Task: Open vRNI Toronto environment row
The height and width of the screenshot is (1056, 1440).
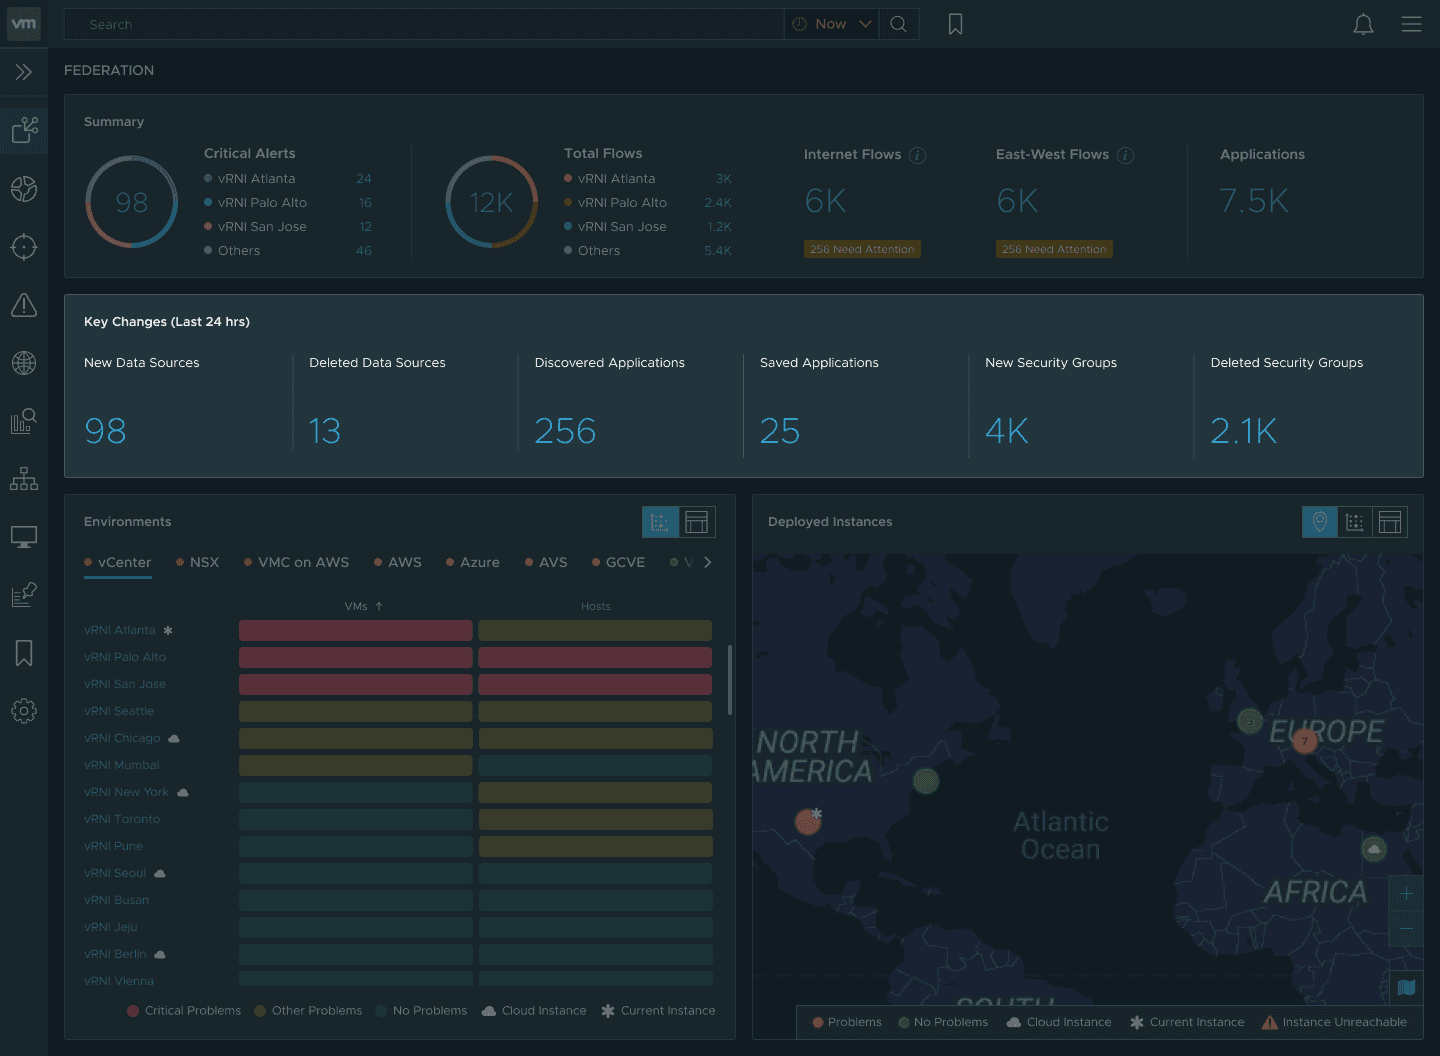Action: pos(122,819)
